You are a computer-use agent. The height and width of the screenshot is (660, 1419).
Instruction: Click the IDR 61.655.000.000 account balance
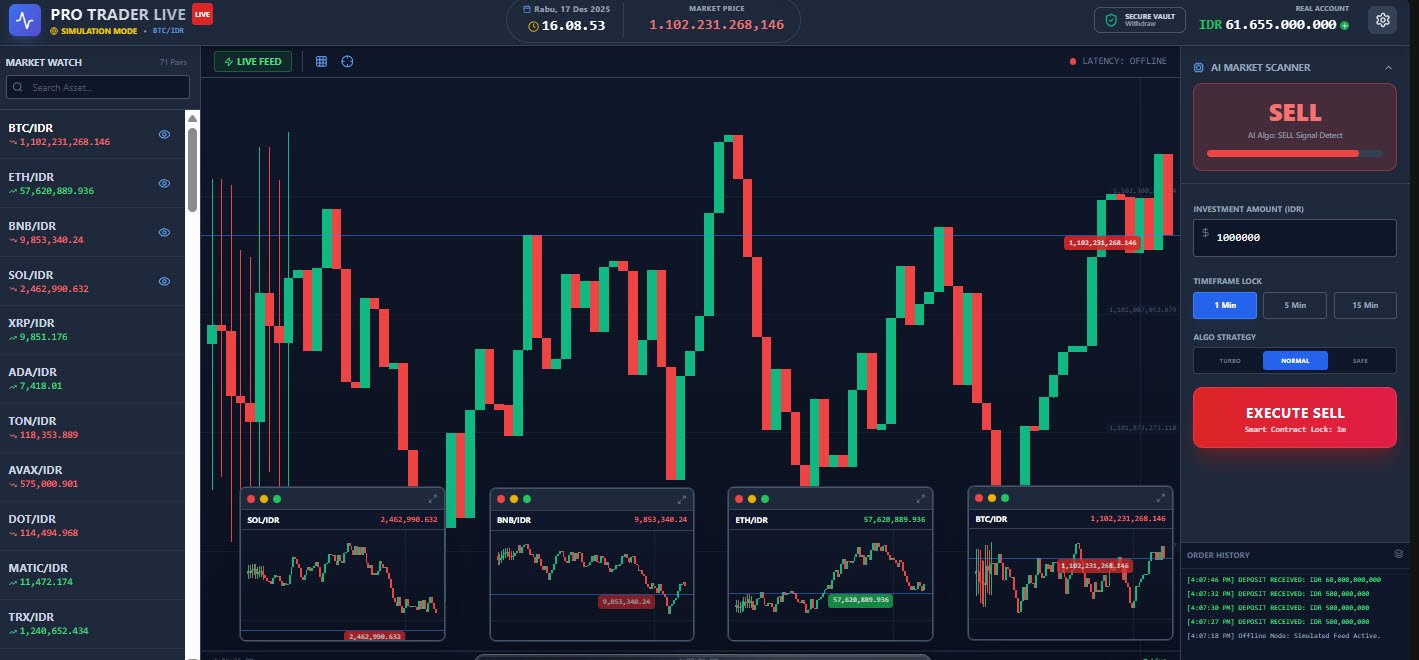tap(1268, 25)
